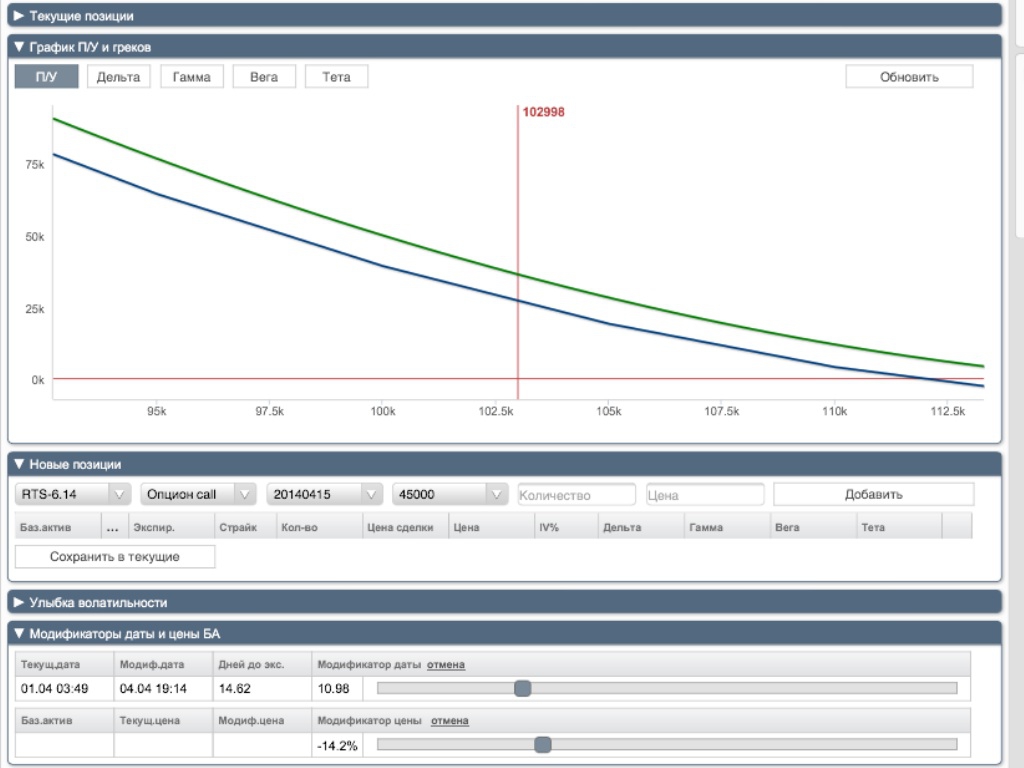Click the Добавить button

[x=873, y=494]
